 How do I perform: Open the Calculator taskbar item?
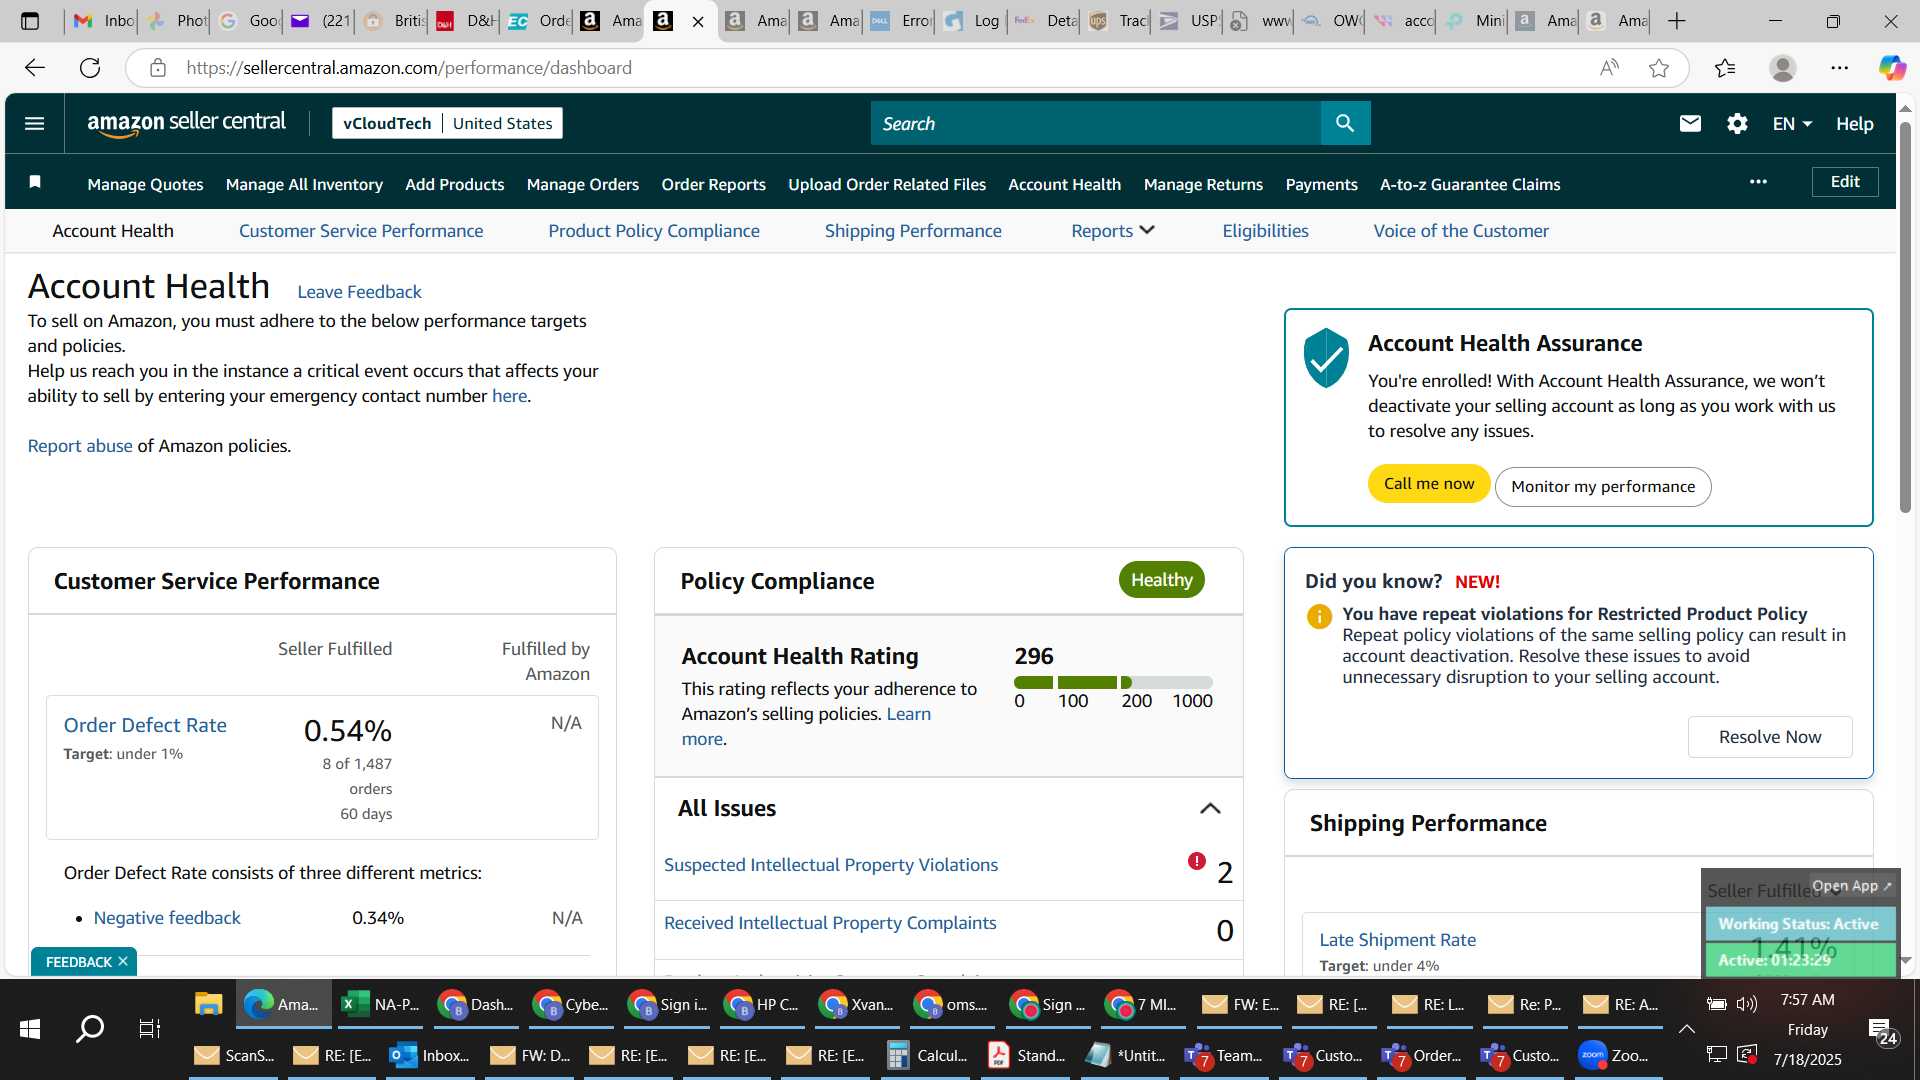(927, 1055)
